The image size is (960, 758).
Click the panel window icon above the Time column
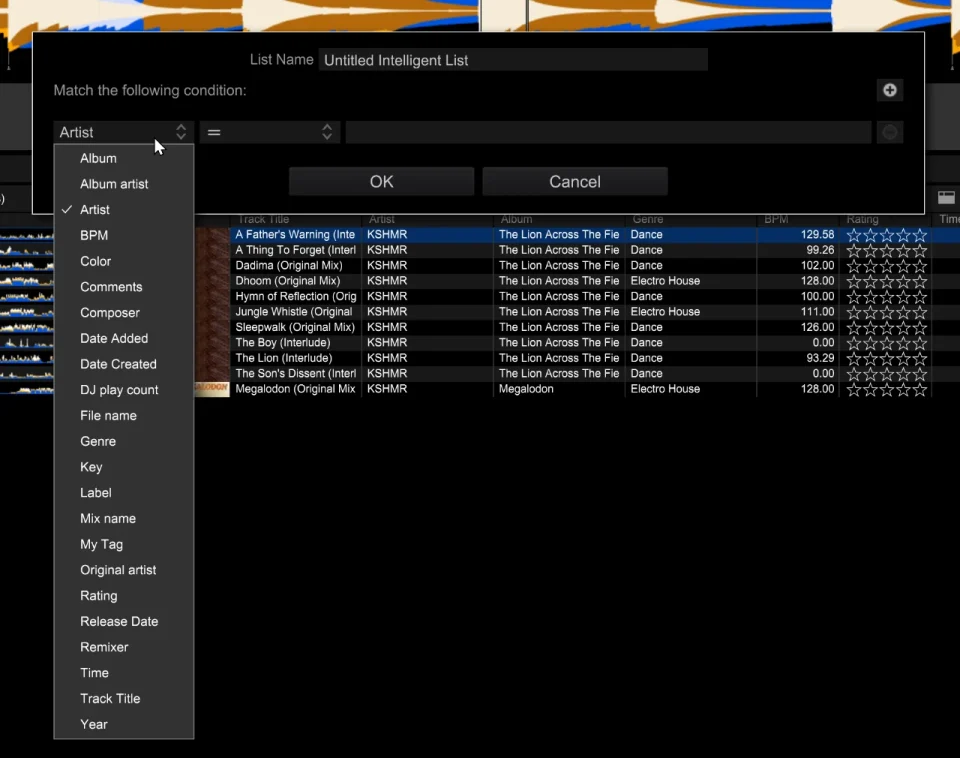pyautogui.click(x=946, y=199)
